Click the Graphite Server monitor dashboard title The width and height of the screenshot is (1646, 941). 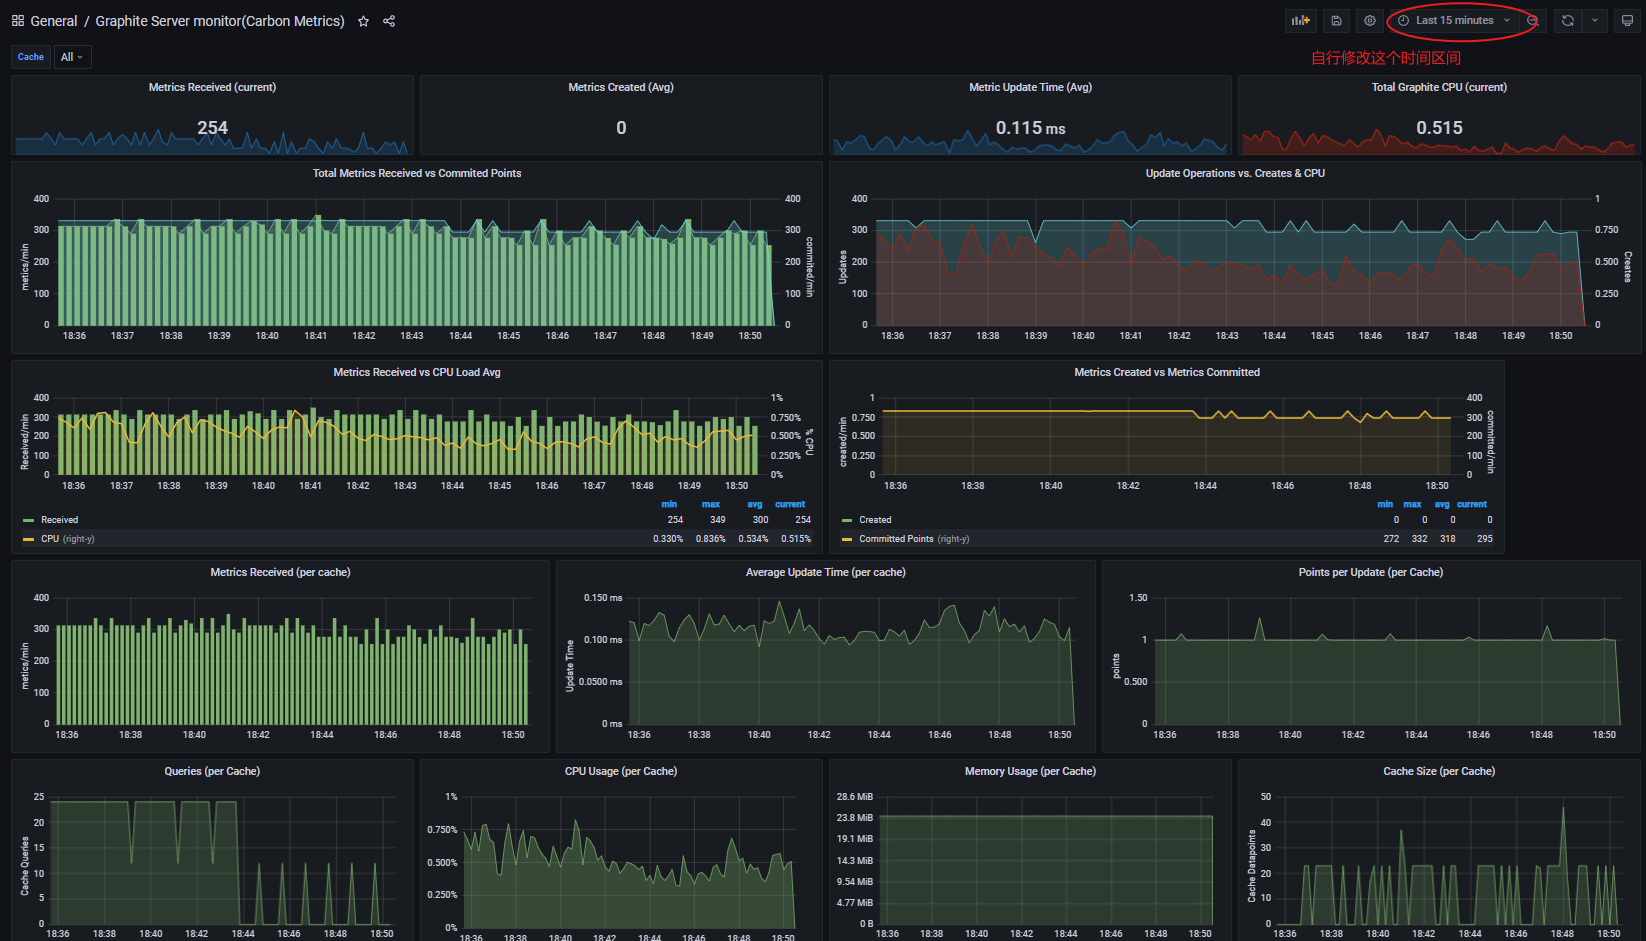click(x=219, y=21)
